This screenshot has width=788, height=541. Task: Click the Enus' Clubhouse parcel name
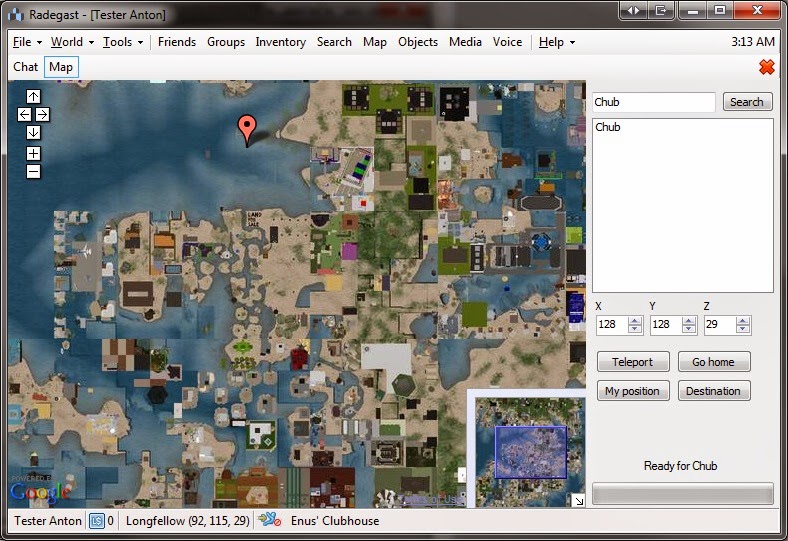tap(335, 521)
